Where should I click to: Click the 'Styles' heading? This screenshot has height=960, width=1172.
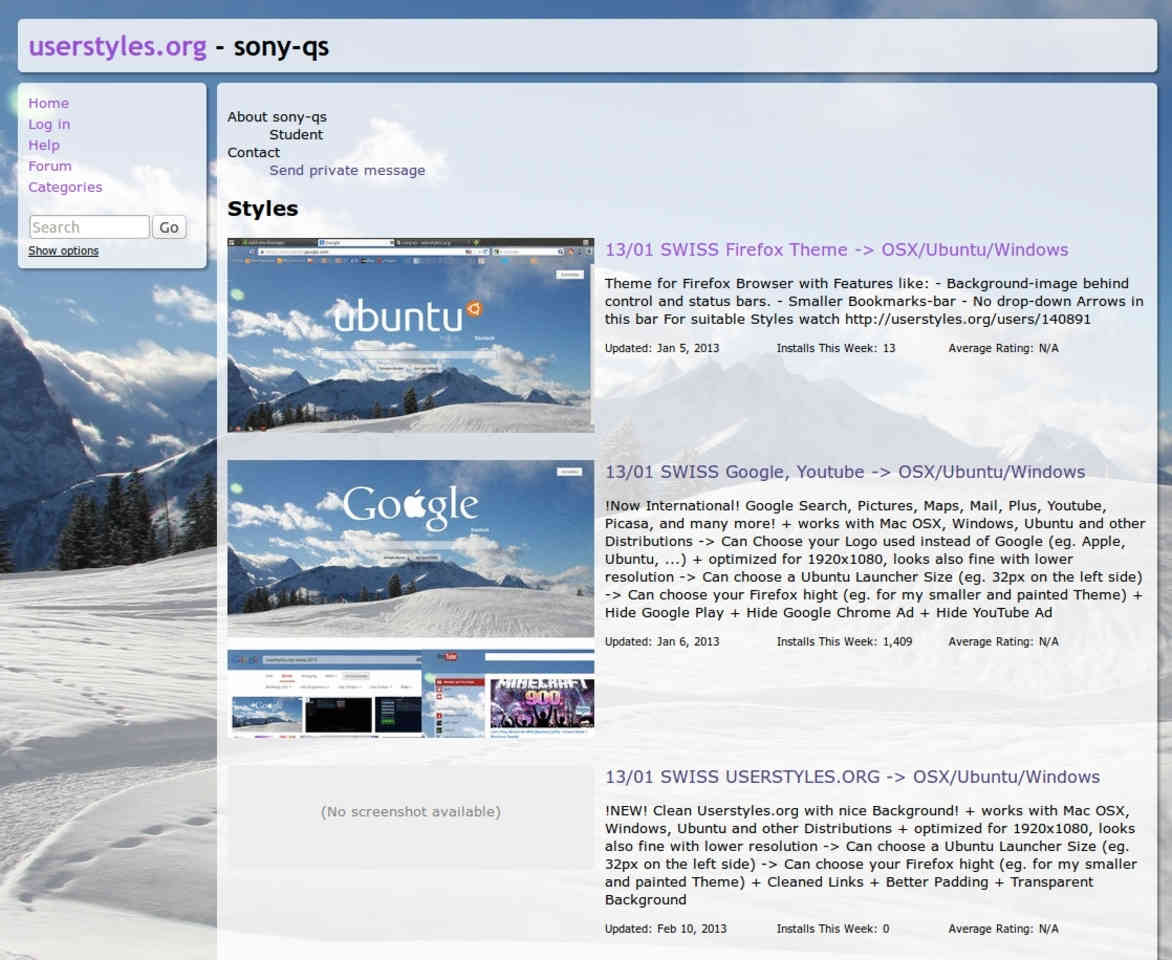[262, 209]
